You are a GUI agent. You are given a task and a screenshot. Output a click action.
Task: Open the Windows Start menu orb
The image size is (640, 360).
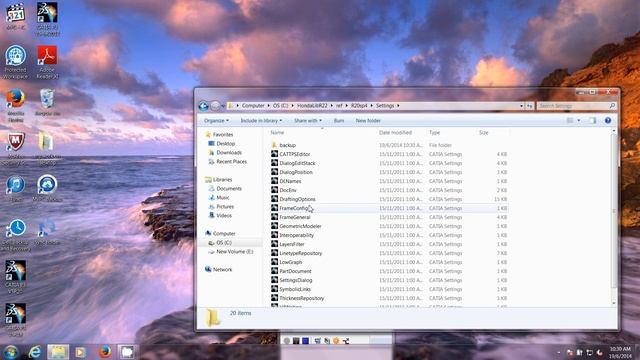click(x=11, y=351)
